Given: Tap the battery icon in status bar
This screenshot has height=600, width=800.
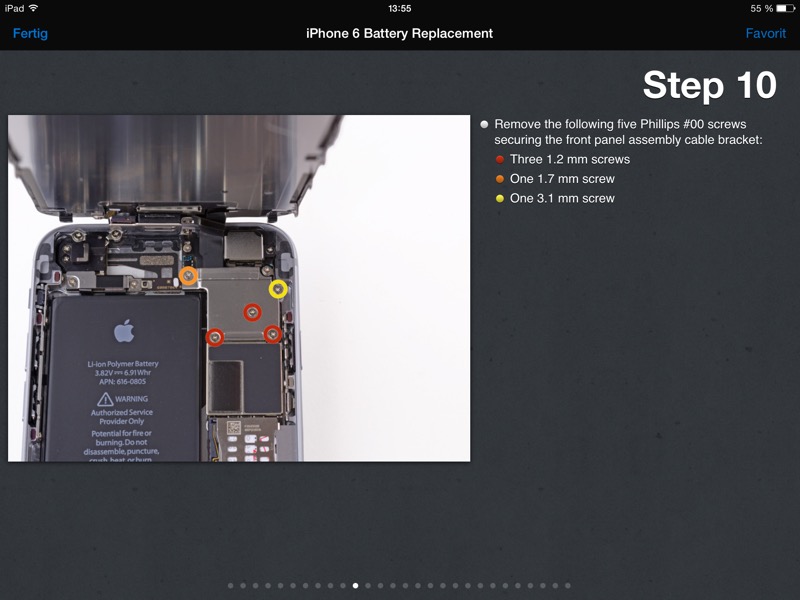Looking at the screenshot, I should [x=783, y=8].
